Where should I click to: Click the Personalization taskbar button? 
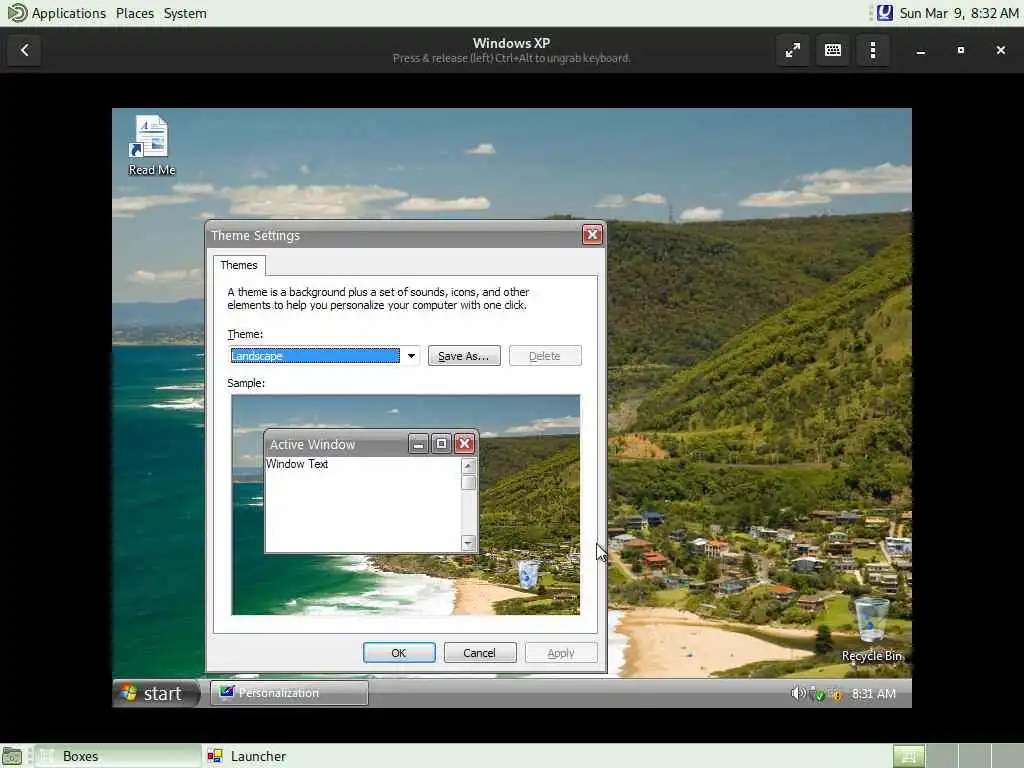click(289, 693)
